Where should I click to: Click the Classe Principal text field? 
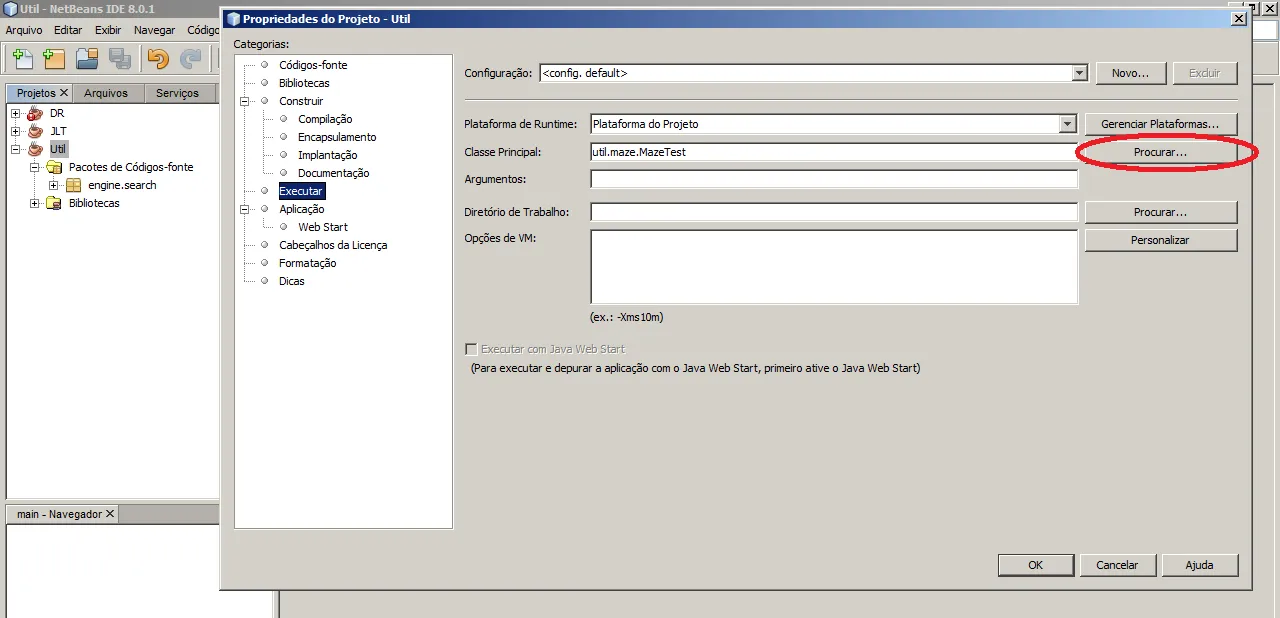pos(833,152)
